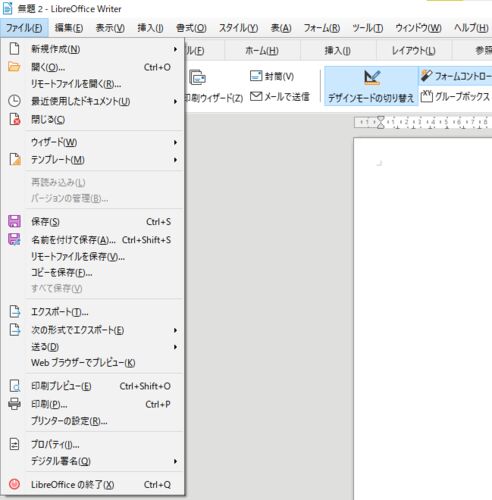Expand the デジタル署名(Q) submenu
The height and width of the screenshot is (500, 492).
click(175, 461)
